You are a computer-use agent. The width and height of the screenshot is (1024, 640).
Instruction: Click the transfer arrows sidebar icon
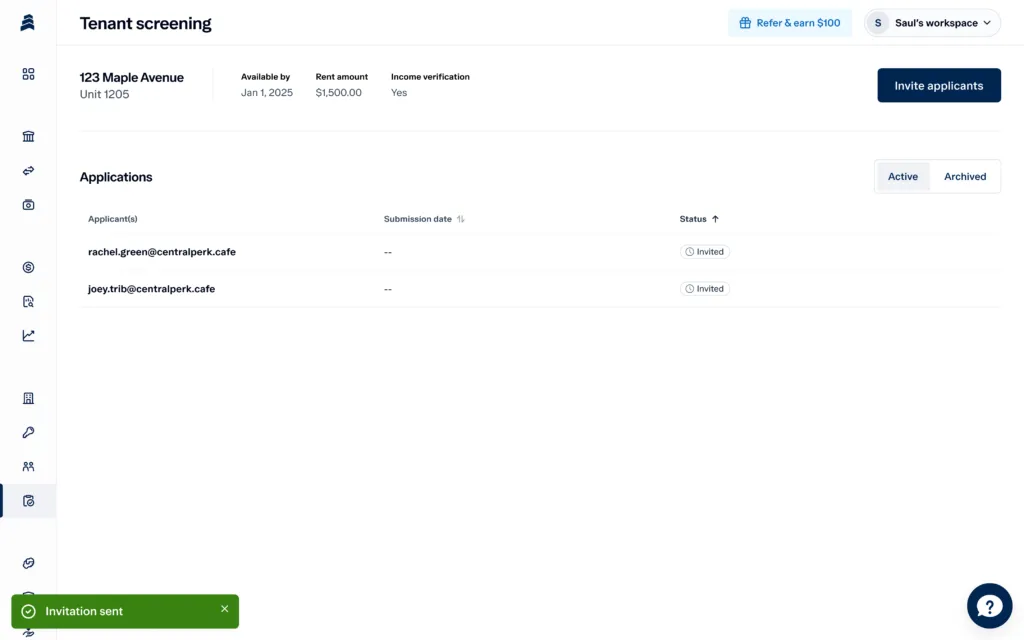pos(27,170)
